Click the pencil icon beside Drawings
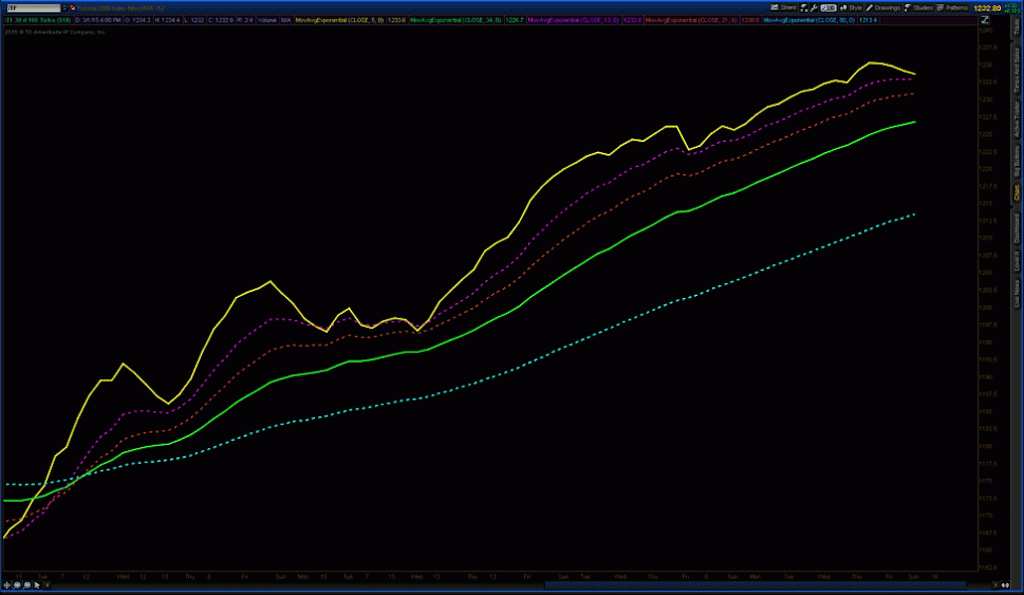 coord(869,8)
